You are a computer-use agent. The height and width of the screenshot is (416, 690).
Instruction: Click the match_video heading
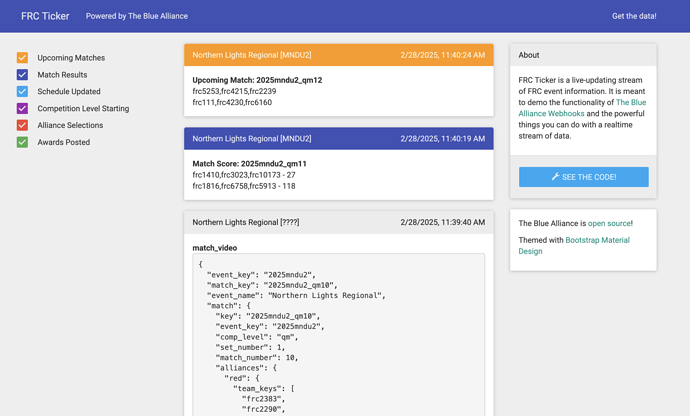215,248
